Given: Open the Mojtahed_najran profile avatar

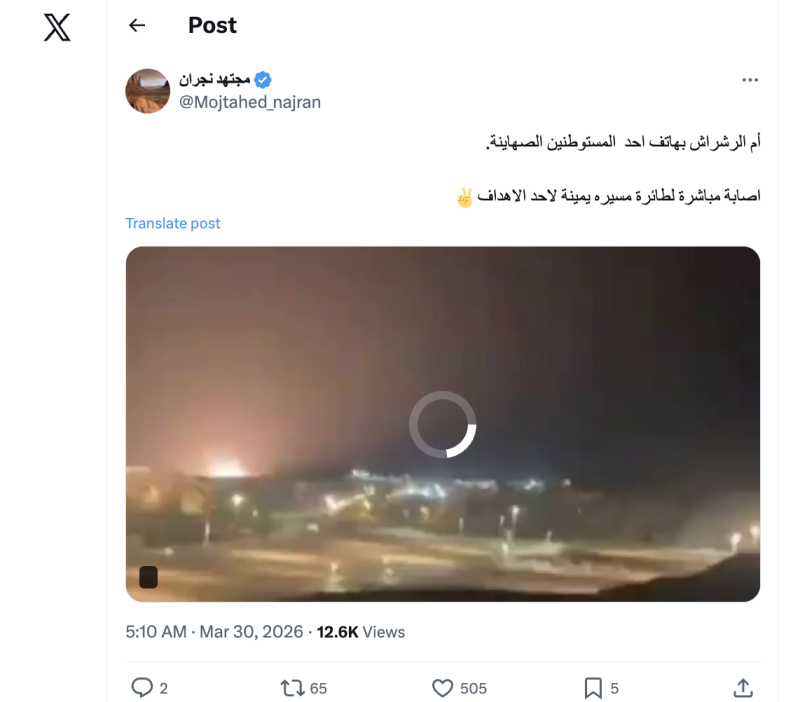Looking at the screenshot, I should tap(148, 91).
